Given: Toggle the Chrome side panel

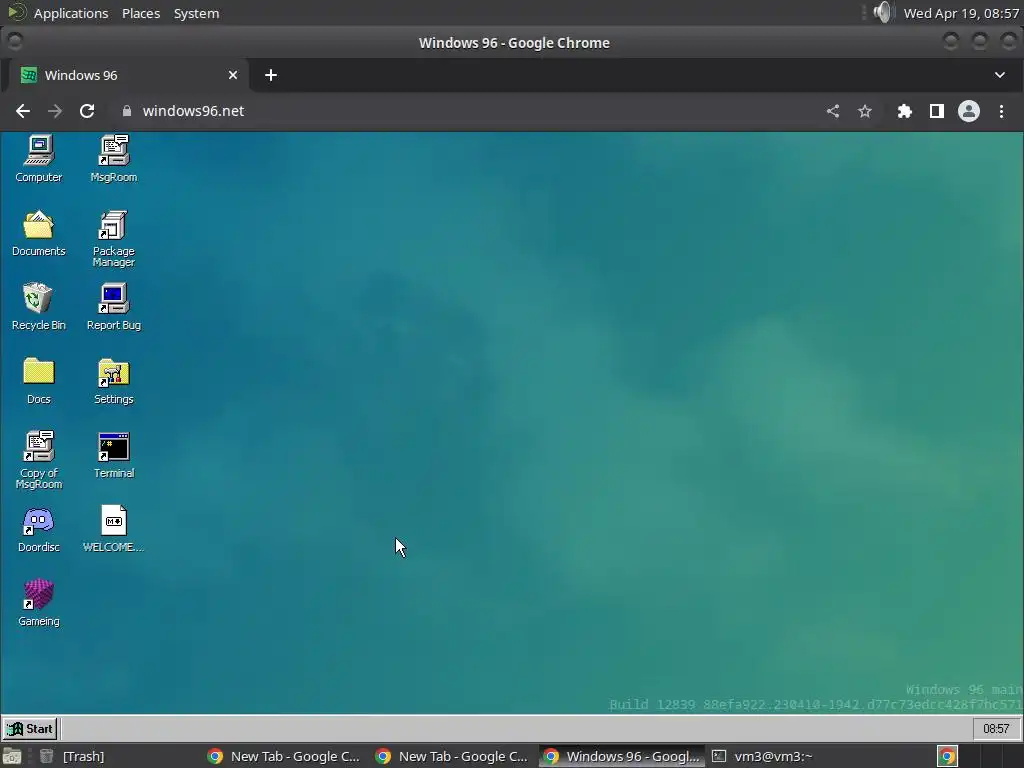Looking at the screenshot, I should click(936, 111).
